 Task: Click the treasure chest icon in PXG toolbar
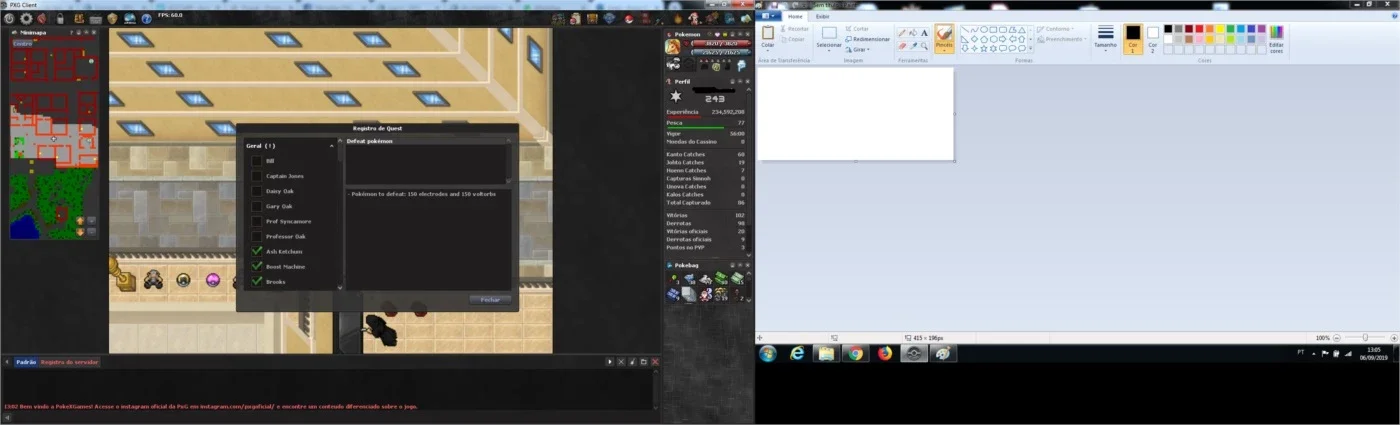tap(592, 19)
